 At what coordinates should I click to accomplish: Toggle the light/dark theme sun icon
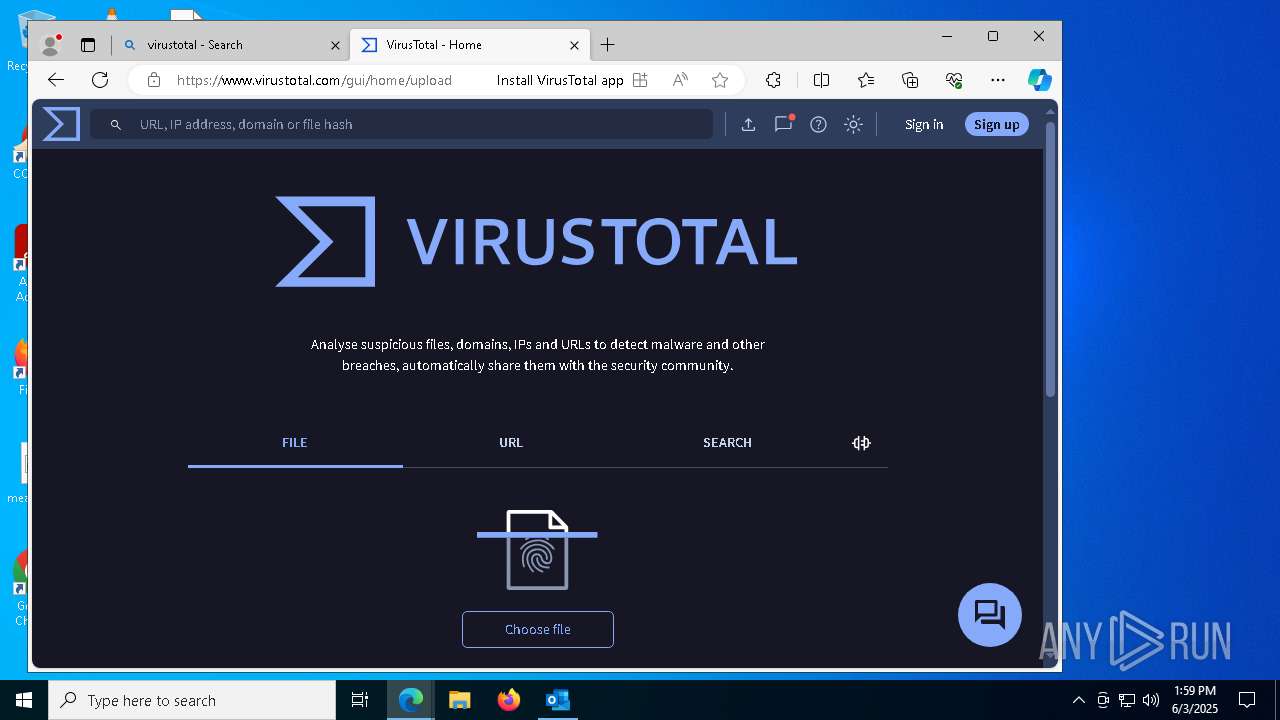point(853,125)
